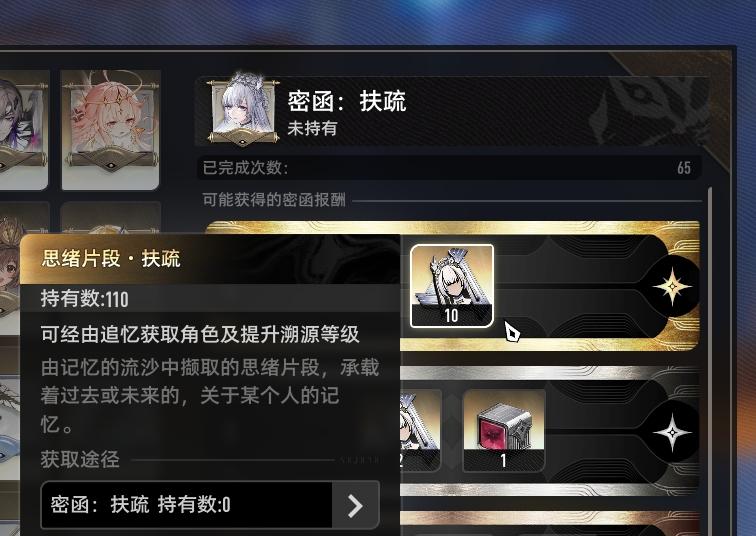Select the purple-haired character card at left edge
Viewport: 756px width, 536px height.
(24, 130)
